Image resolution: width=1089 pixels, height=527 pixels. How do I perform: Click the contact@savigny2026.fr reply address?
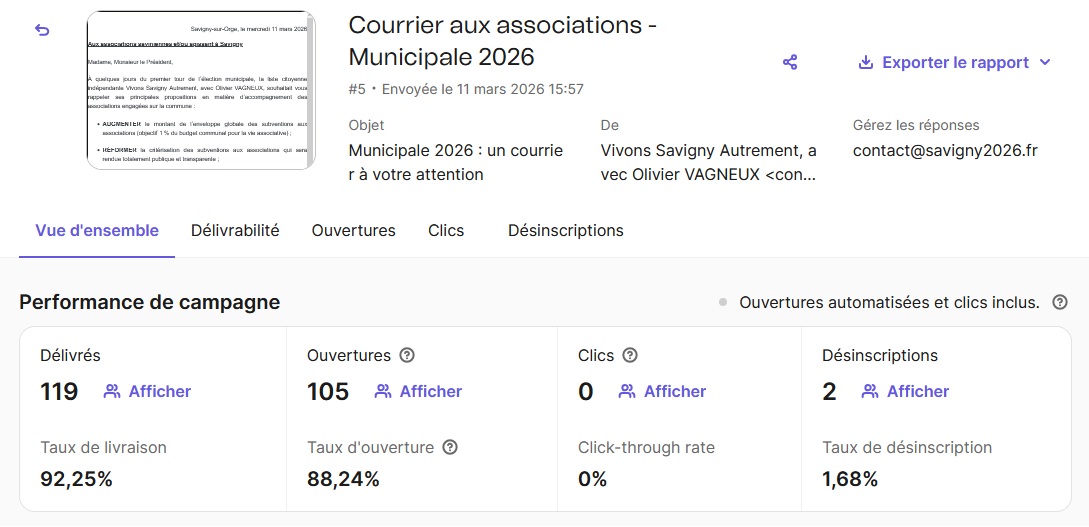[x=945, y=151]
